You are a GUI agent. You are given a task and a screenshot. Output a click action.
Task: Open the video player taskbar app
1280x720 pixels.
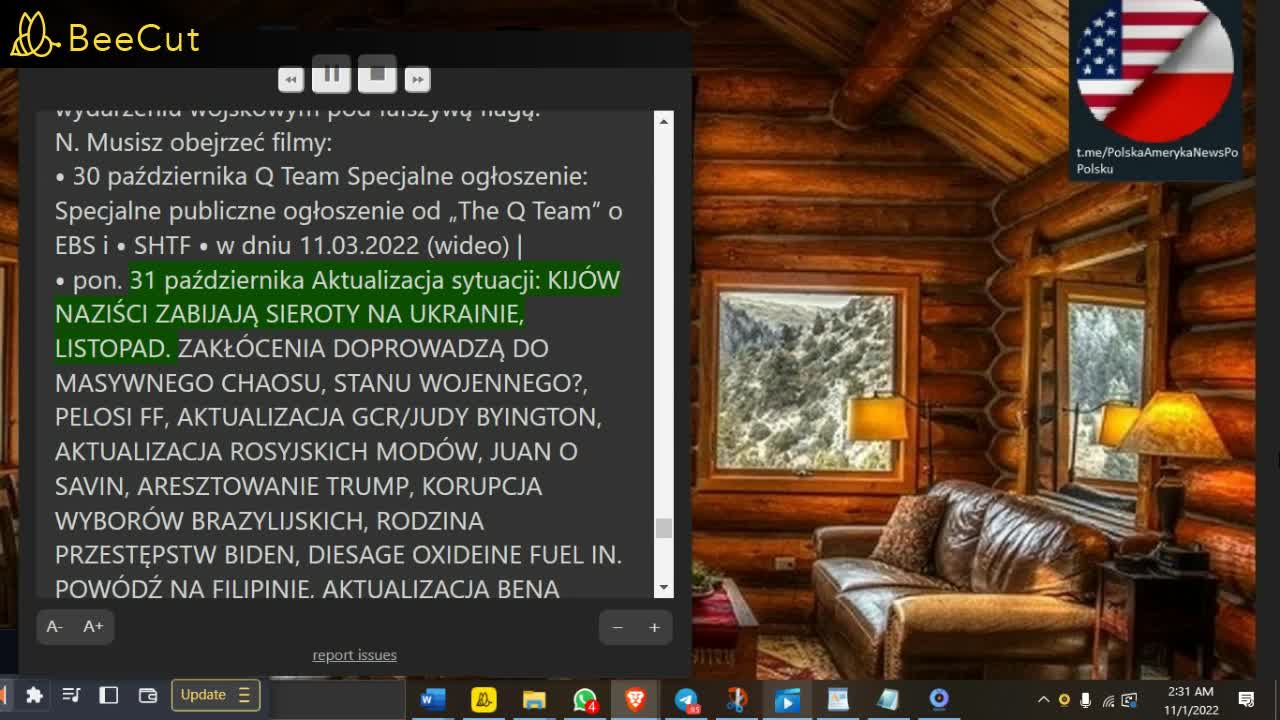(787, 699)
